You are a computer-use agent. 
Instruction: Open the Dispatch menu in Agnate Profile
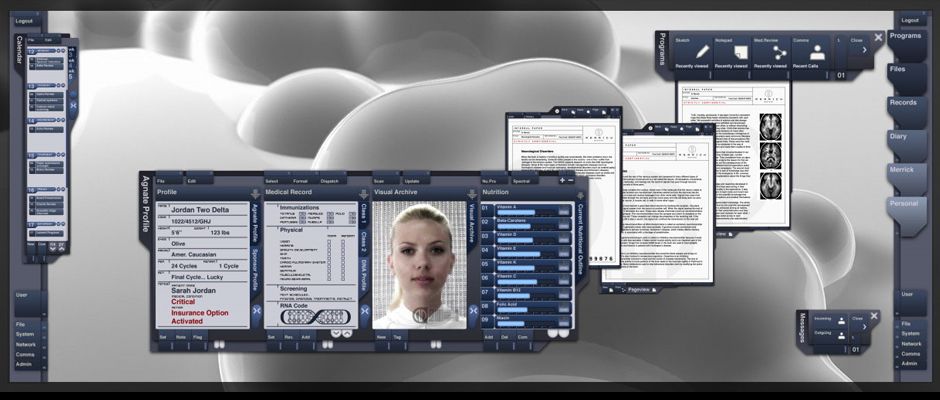tap(330, 181)
